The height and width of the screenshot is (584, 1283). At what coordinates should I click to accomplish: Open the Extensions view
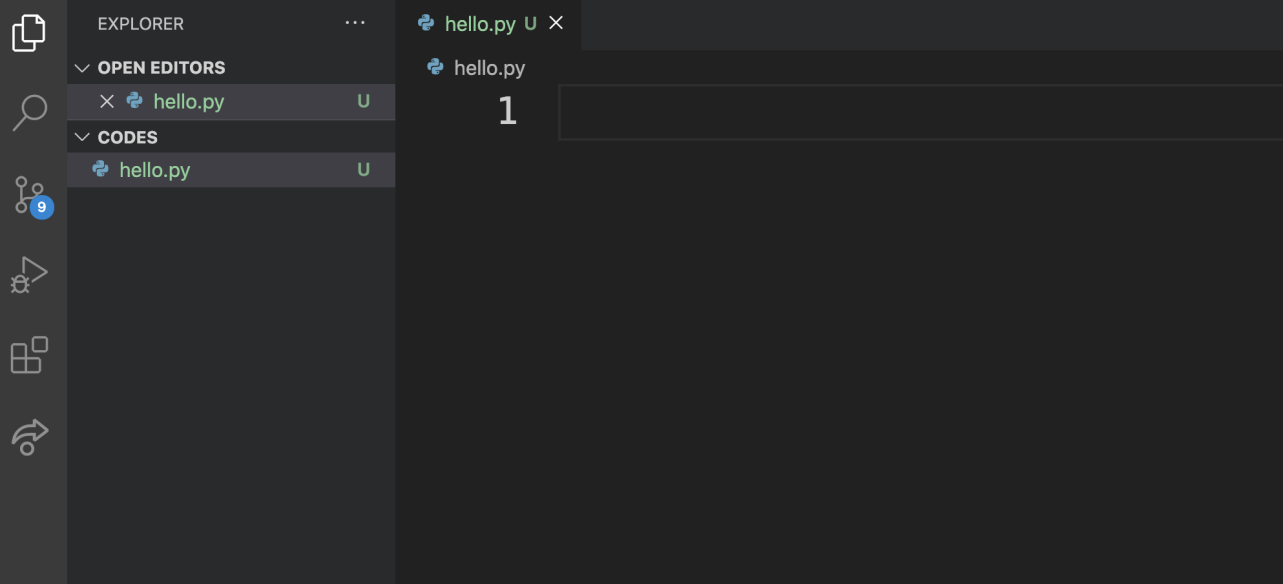(29, 355)
